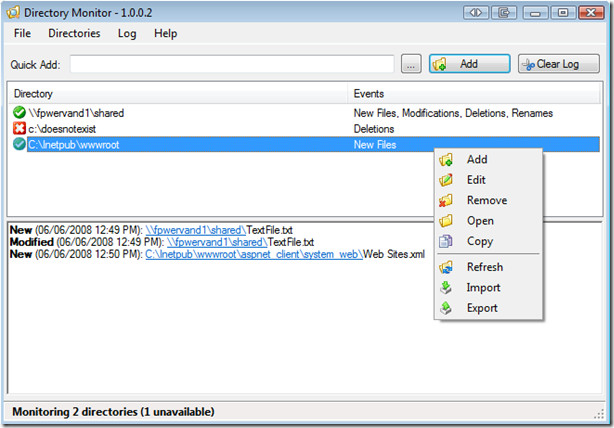Open the C:\Inetpub\wwwroot\aspnet_client\system_web link

254,254
